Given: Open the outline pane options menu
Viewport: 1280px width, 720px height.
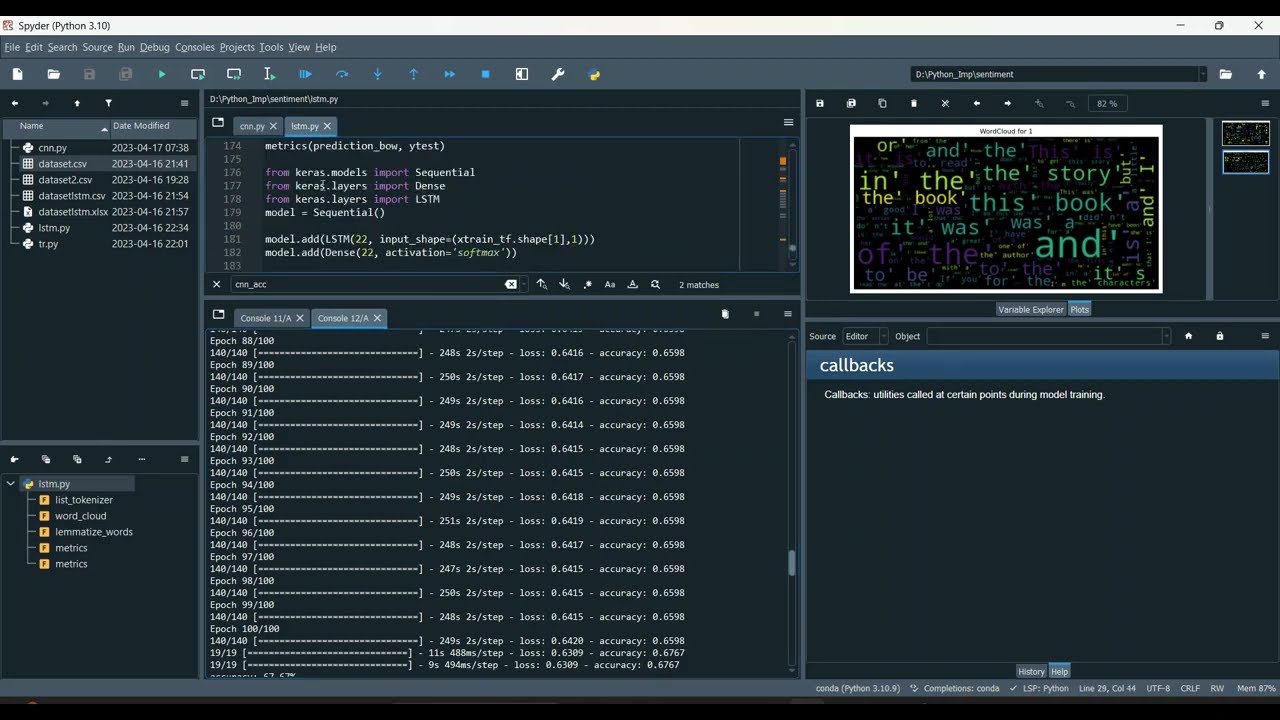Looking at the screenshot, I should (184, 459).
